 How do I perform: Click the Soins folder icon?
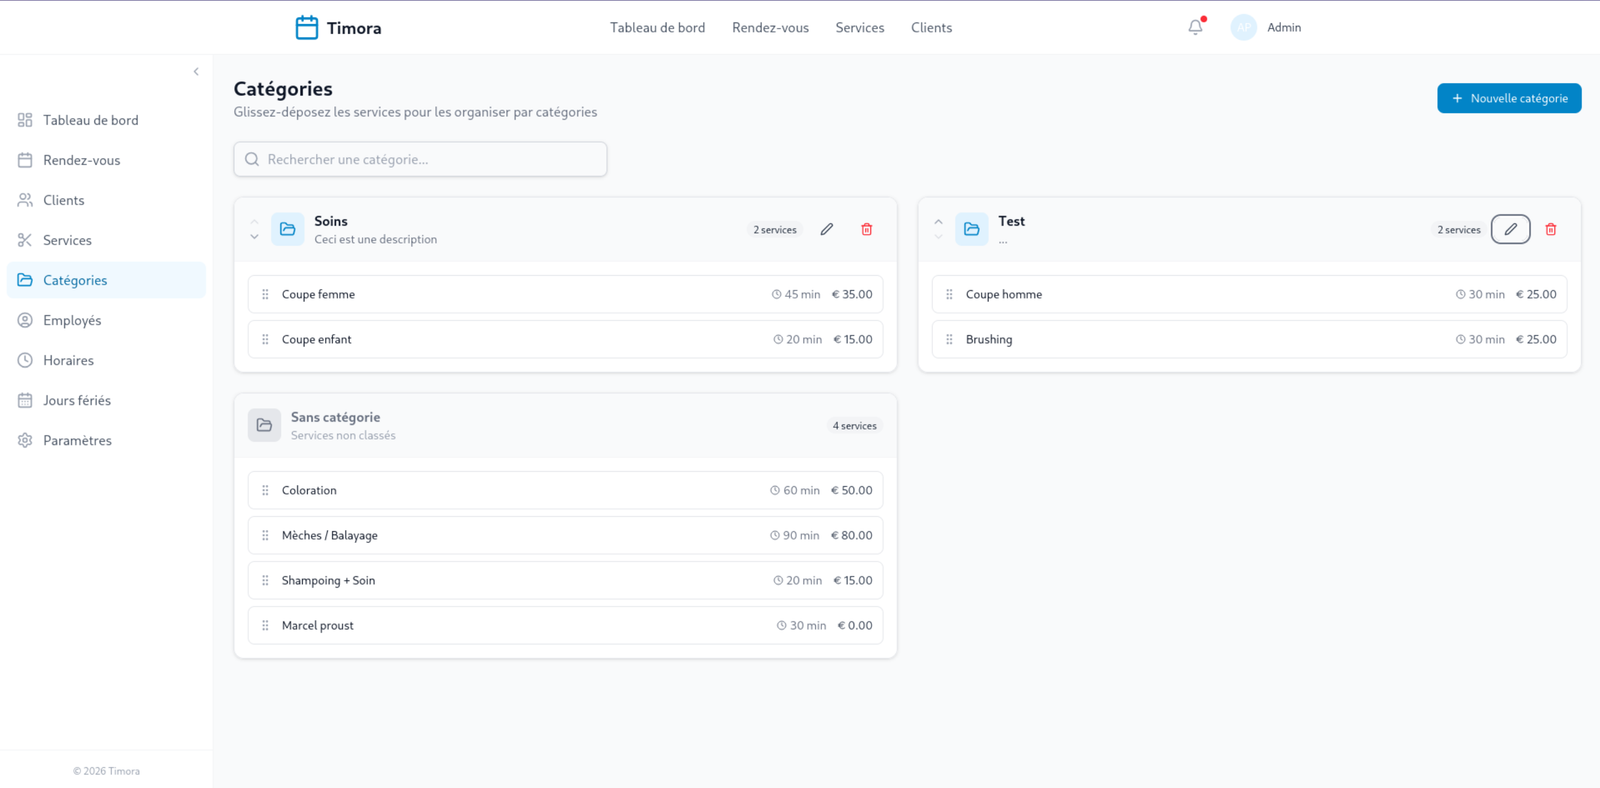[x=288, y=229]
